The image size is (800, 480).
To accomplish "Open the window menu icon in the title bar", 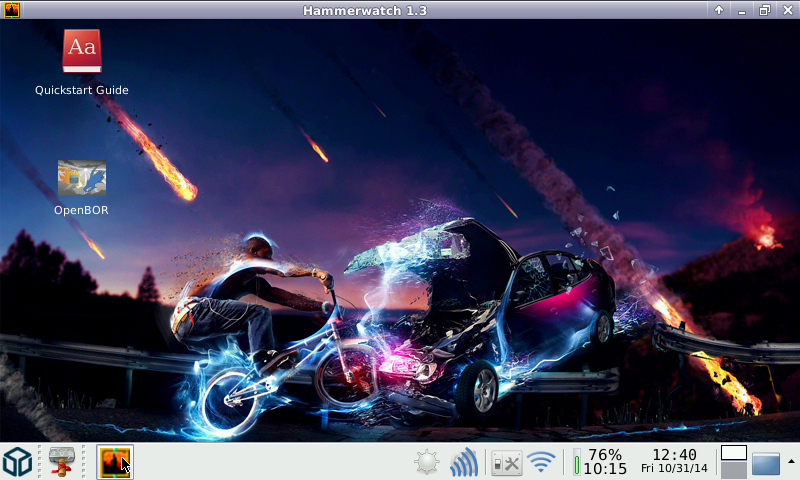I will (x=10, y=10).
